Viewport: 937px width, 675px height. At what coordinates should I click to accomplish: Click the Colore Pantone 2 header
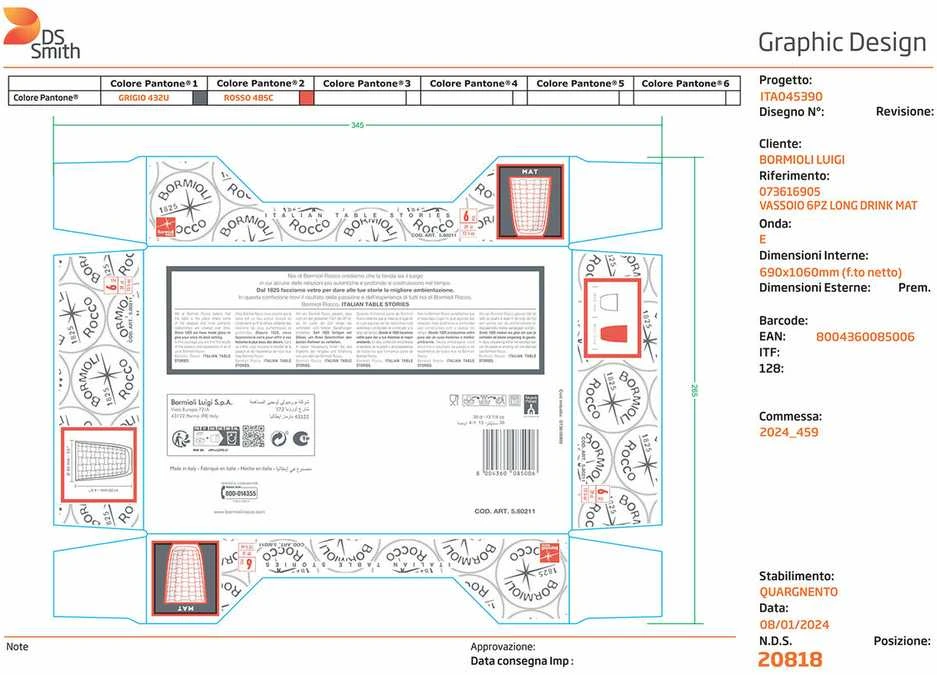pyautogui.click(x=261, y=84)
